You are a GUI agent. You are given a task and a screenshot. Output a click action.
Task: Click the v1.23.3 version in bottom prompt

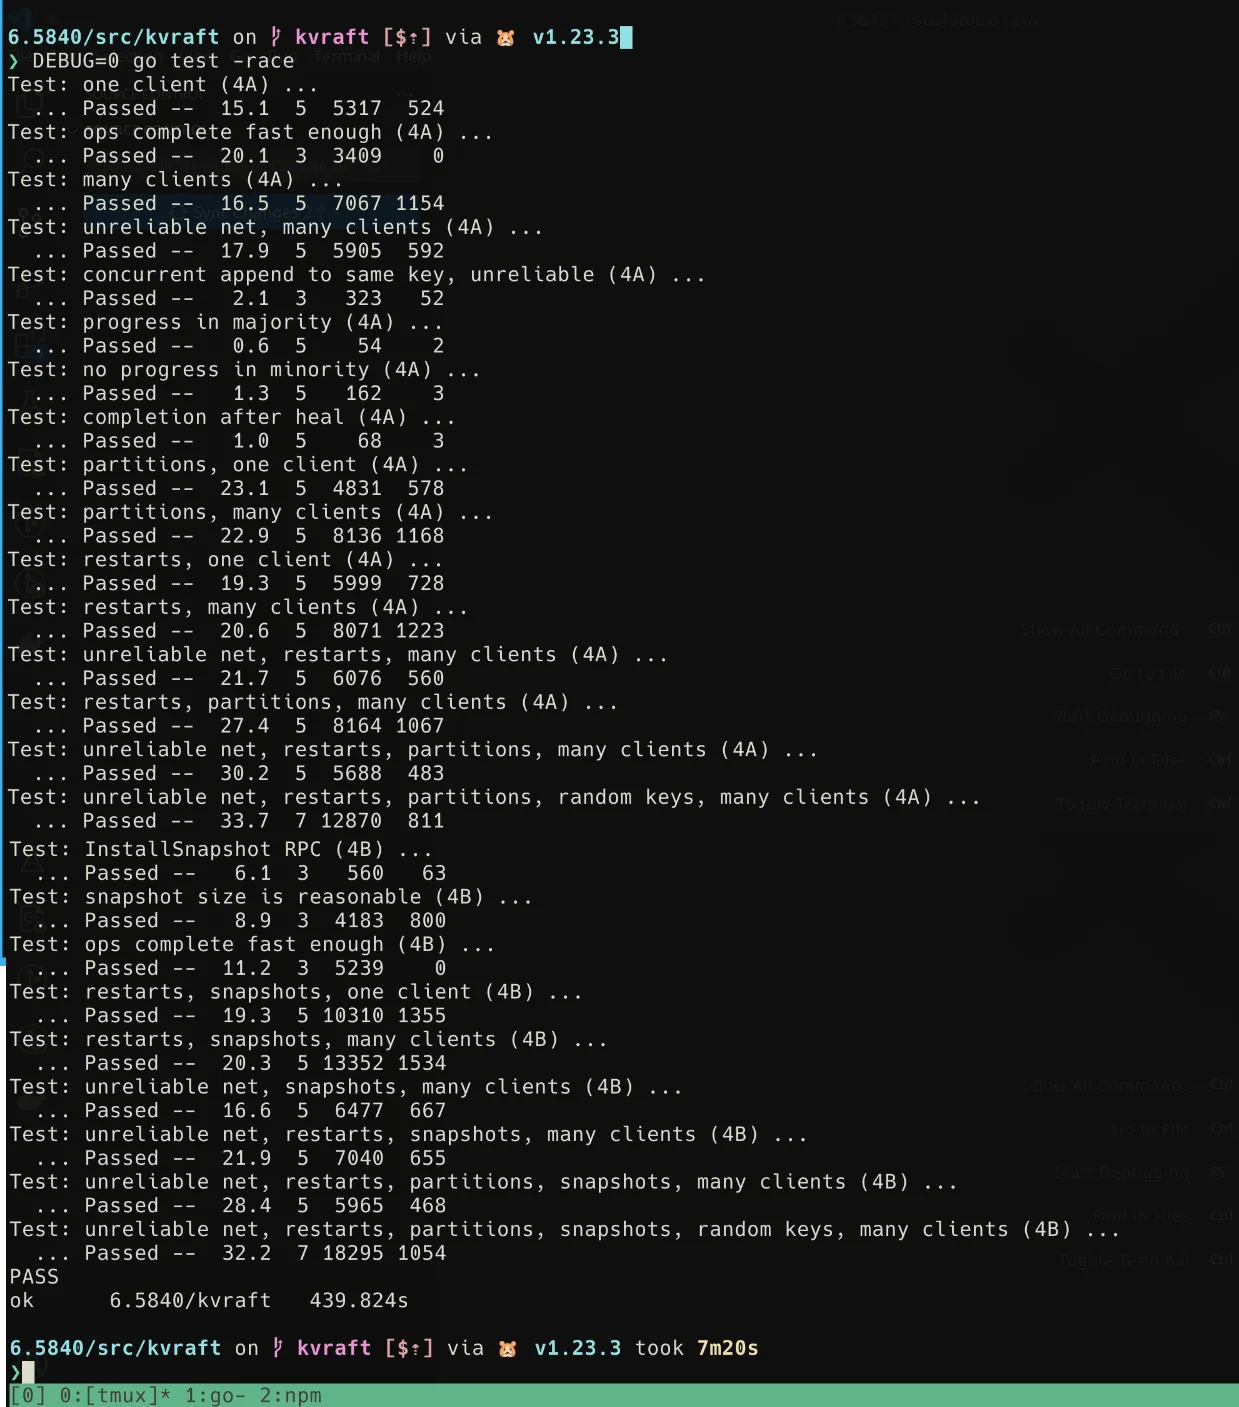pos(578,1348)
